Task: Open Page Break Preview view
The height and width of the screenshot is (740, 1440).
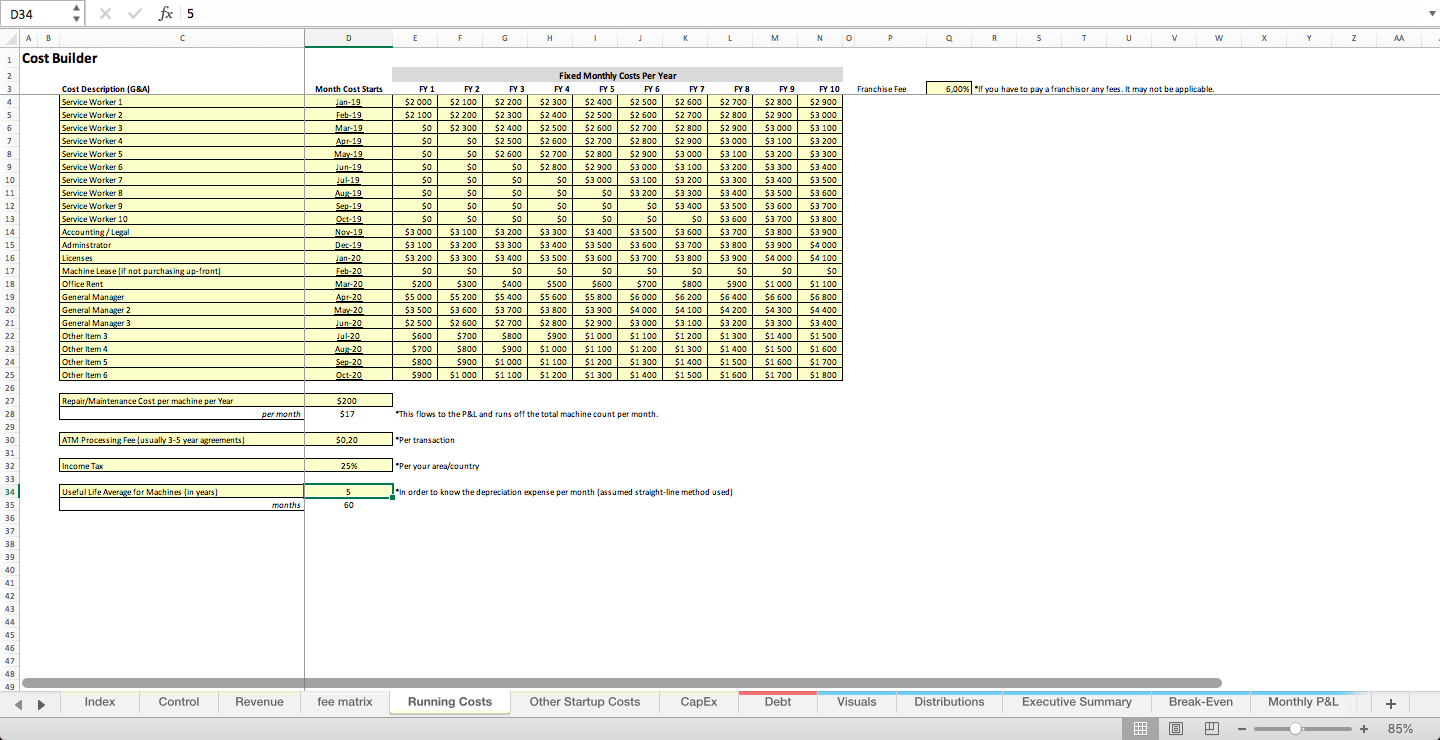Action: coord(1211,729)
